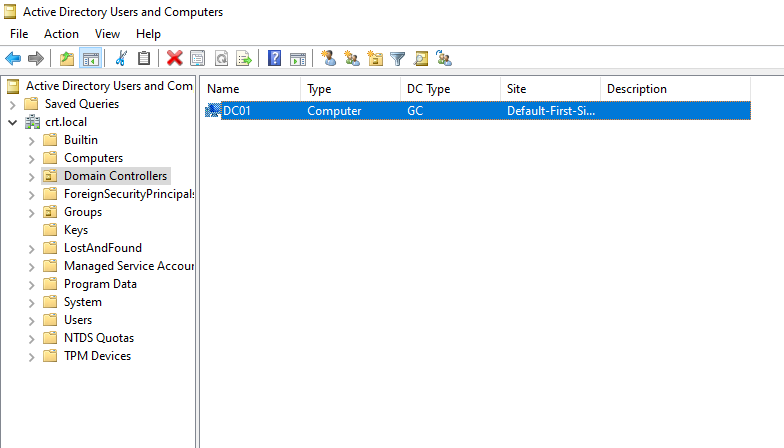This screenshot has width=784, height=448.
Task: Open Help with the question mark icon
Action: pyautogui.click(x=274, y=58)
